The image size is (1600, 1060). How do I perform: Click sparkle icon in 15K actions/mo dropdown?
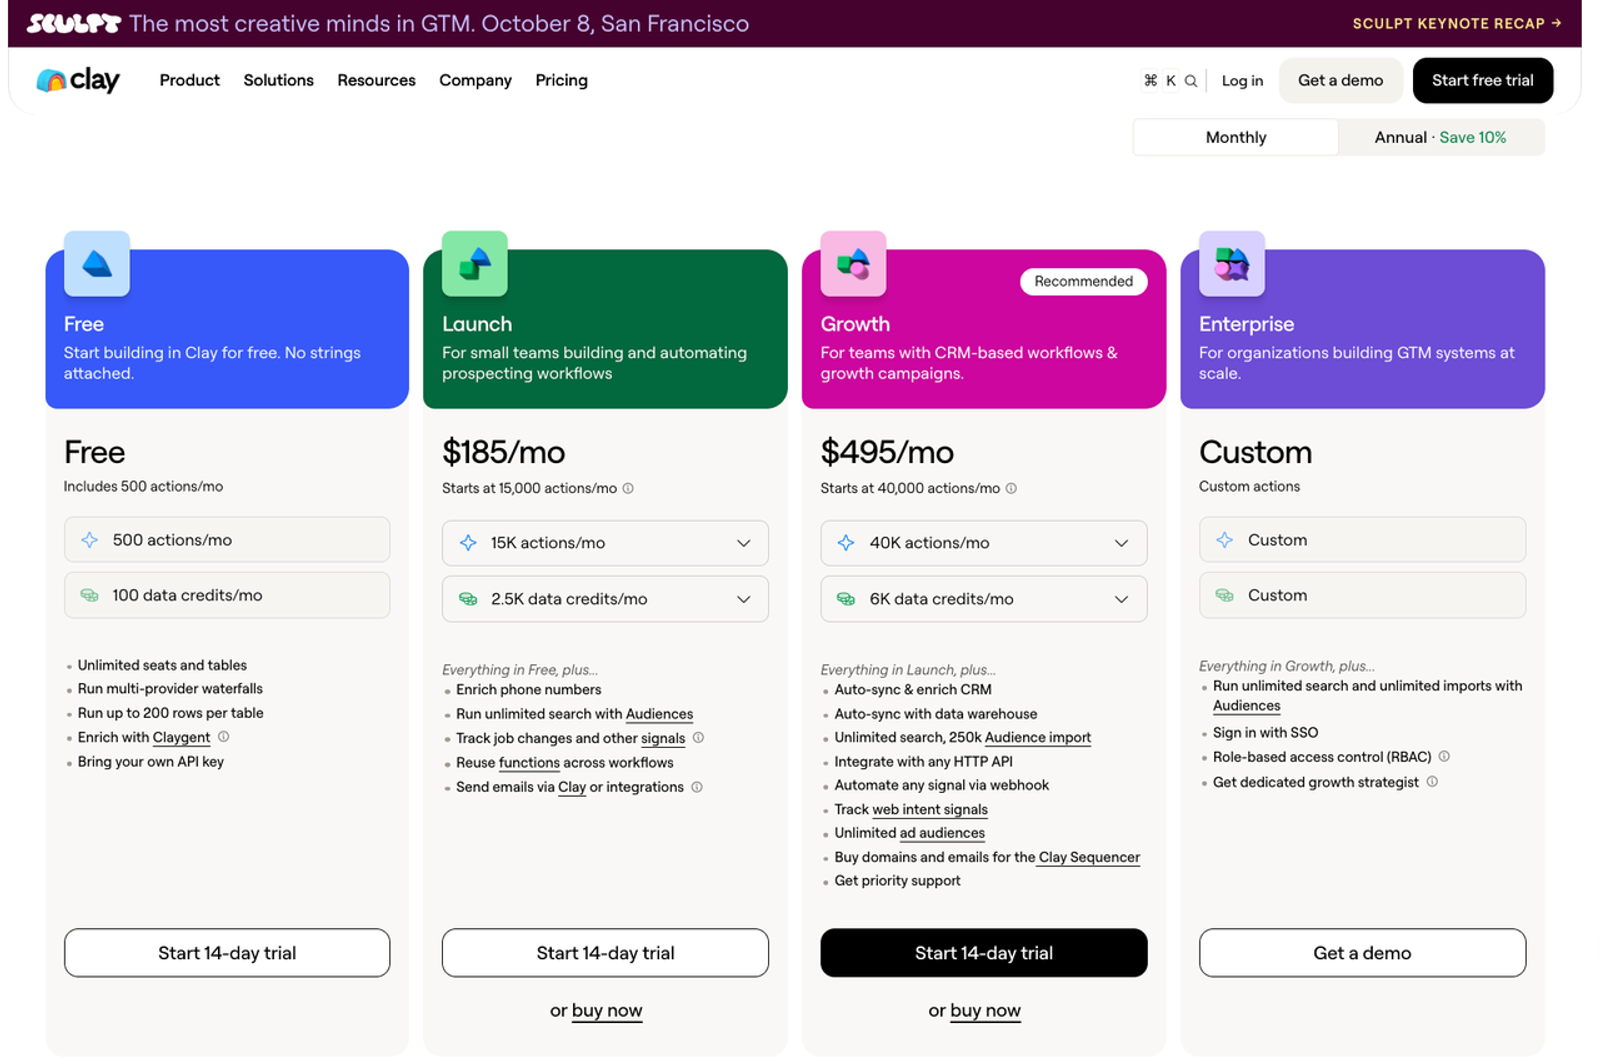tap(468, 543)
